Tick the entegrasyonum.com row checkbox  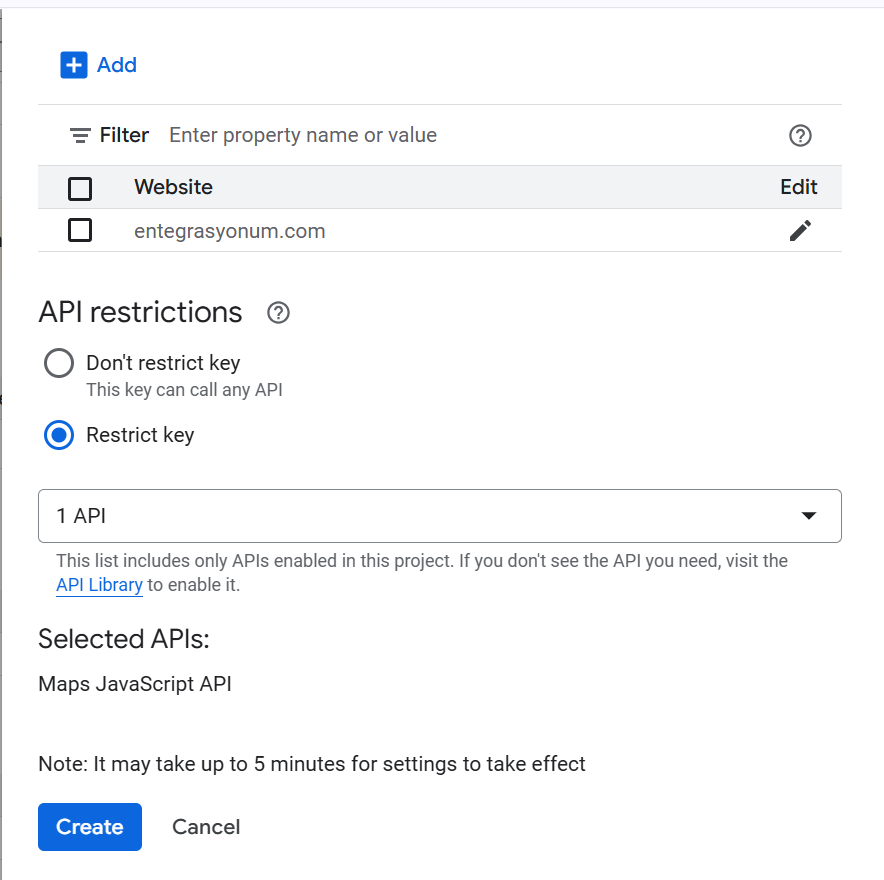point(80,231)
